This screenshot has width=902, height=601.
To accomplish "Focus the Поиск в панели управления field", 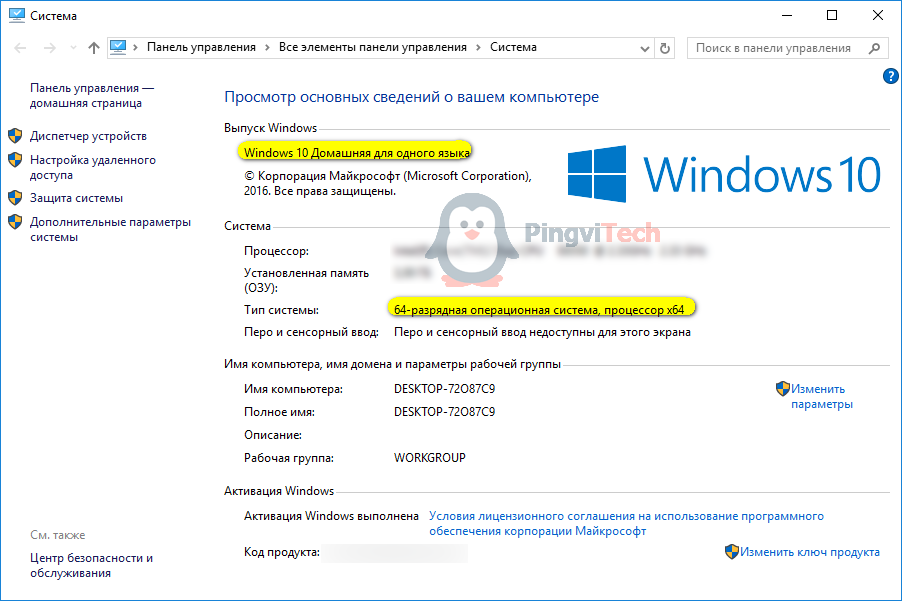I will tap(788, 48).
